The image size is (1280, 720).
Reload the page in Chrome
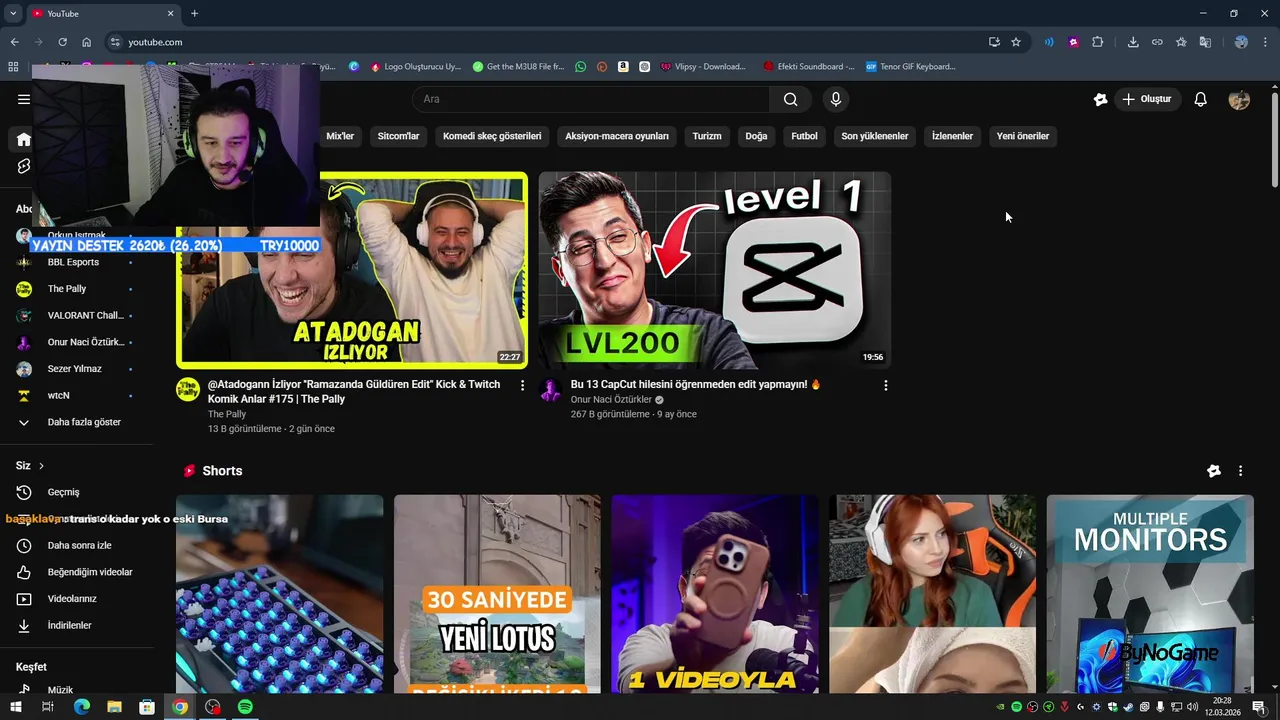pyautogui.click(x=62, y=42)
